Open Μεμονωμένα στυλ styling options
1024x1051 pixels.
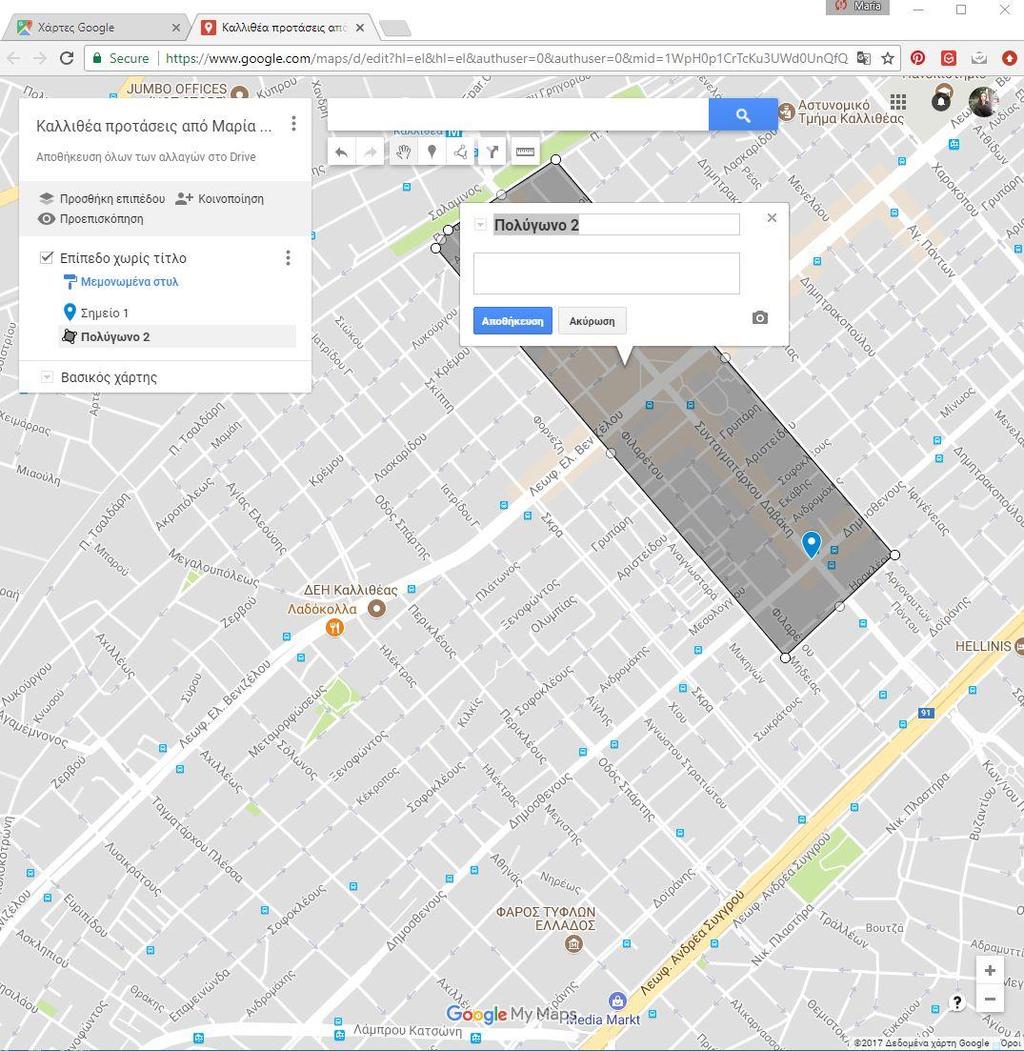129,282
